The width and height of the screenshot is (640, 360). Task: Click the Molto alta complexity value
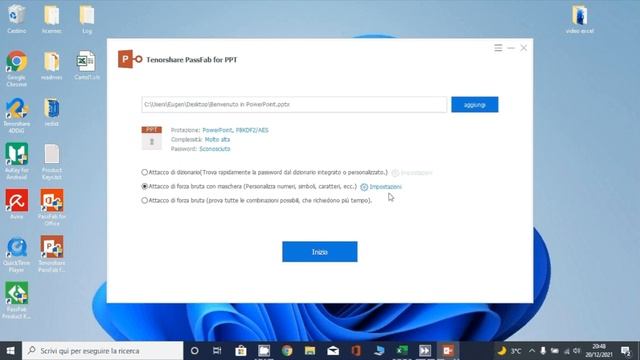pyautogui.click(x=217, y=140)
